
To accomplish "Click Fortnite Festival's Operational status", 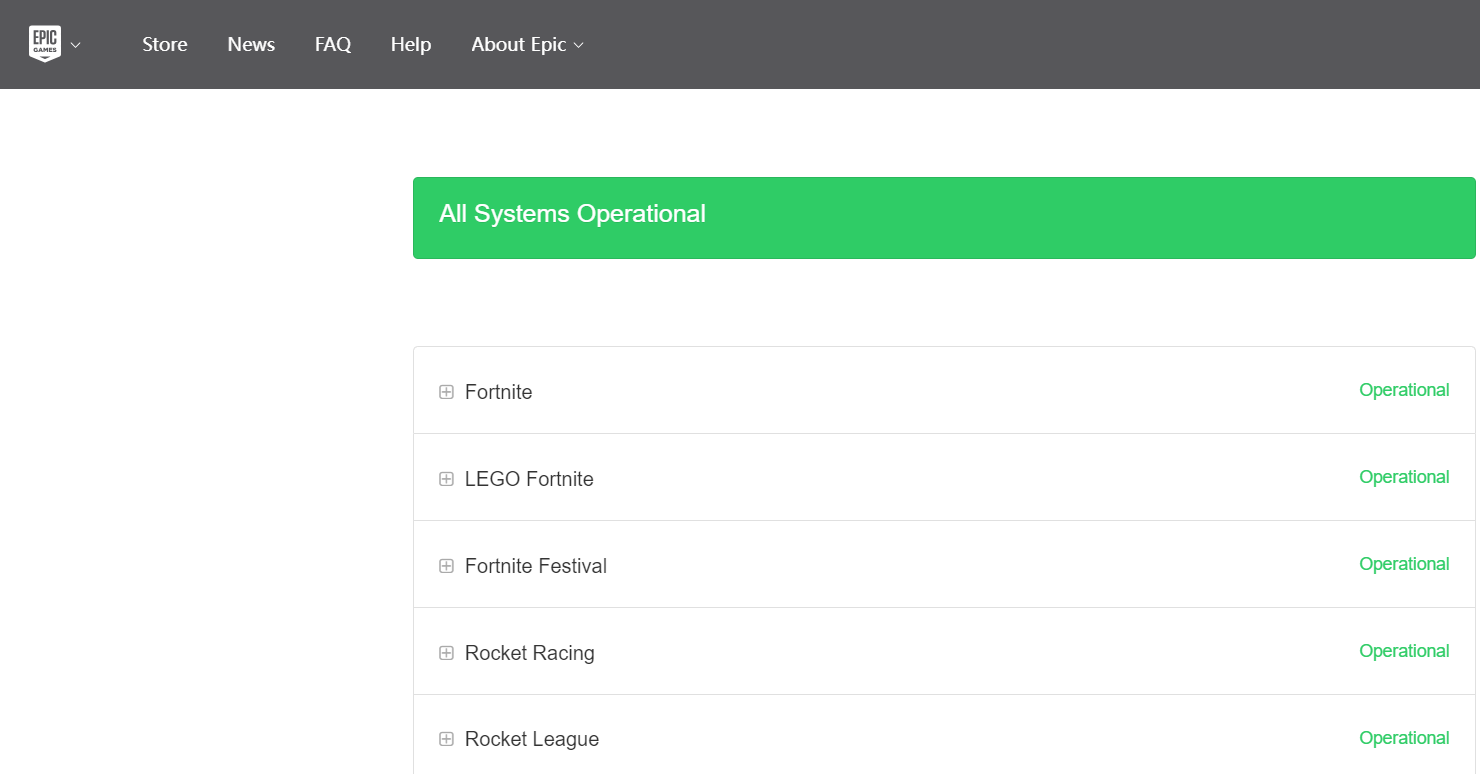I will [1404, 564].
